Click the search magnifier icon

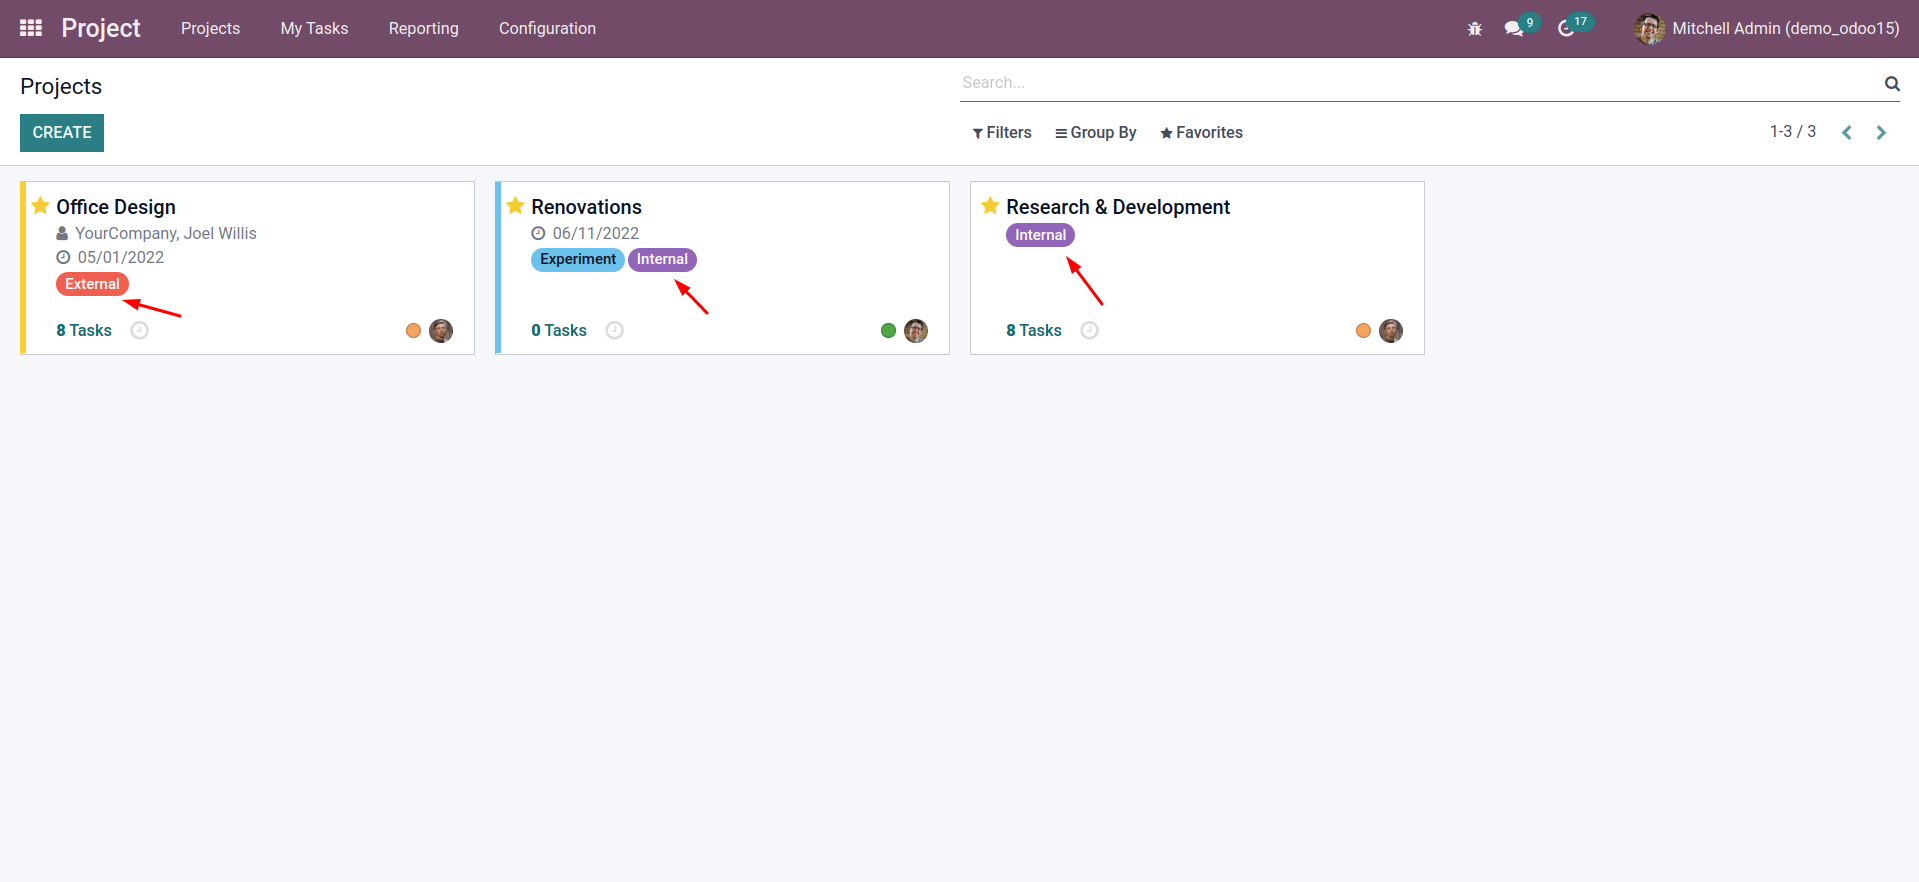pyautogui.click(x=1892, y=83)
